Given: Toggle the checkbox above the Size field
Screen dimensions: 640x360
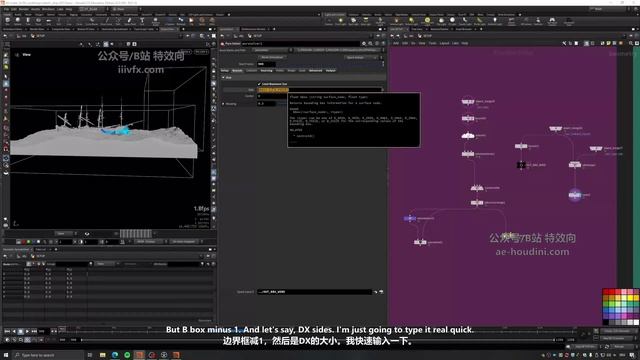Looking at the screenshot, I should pos(259,84).
